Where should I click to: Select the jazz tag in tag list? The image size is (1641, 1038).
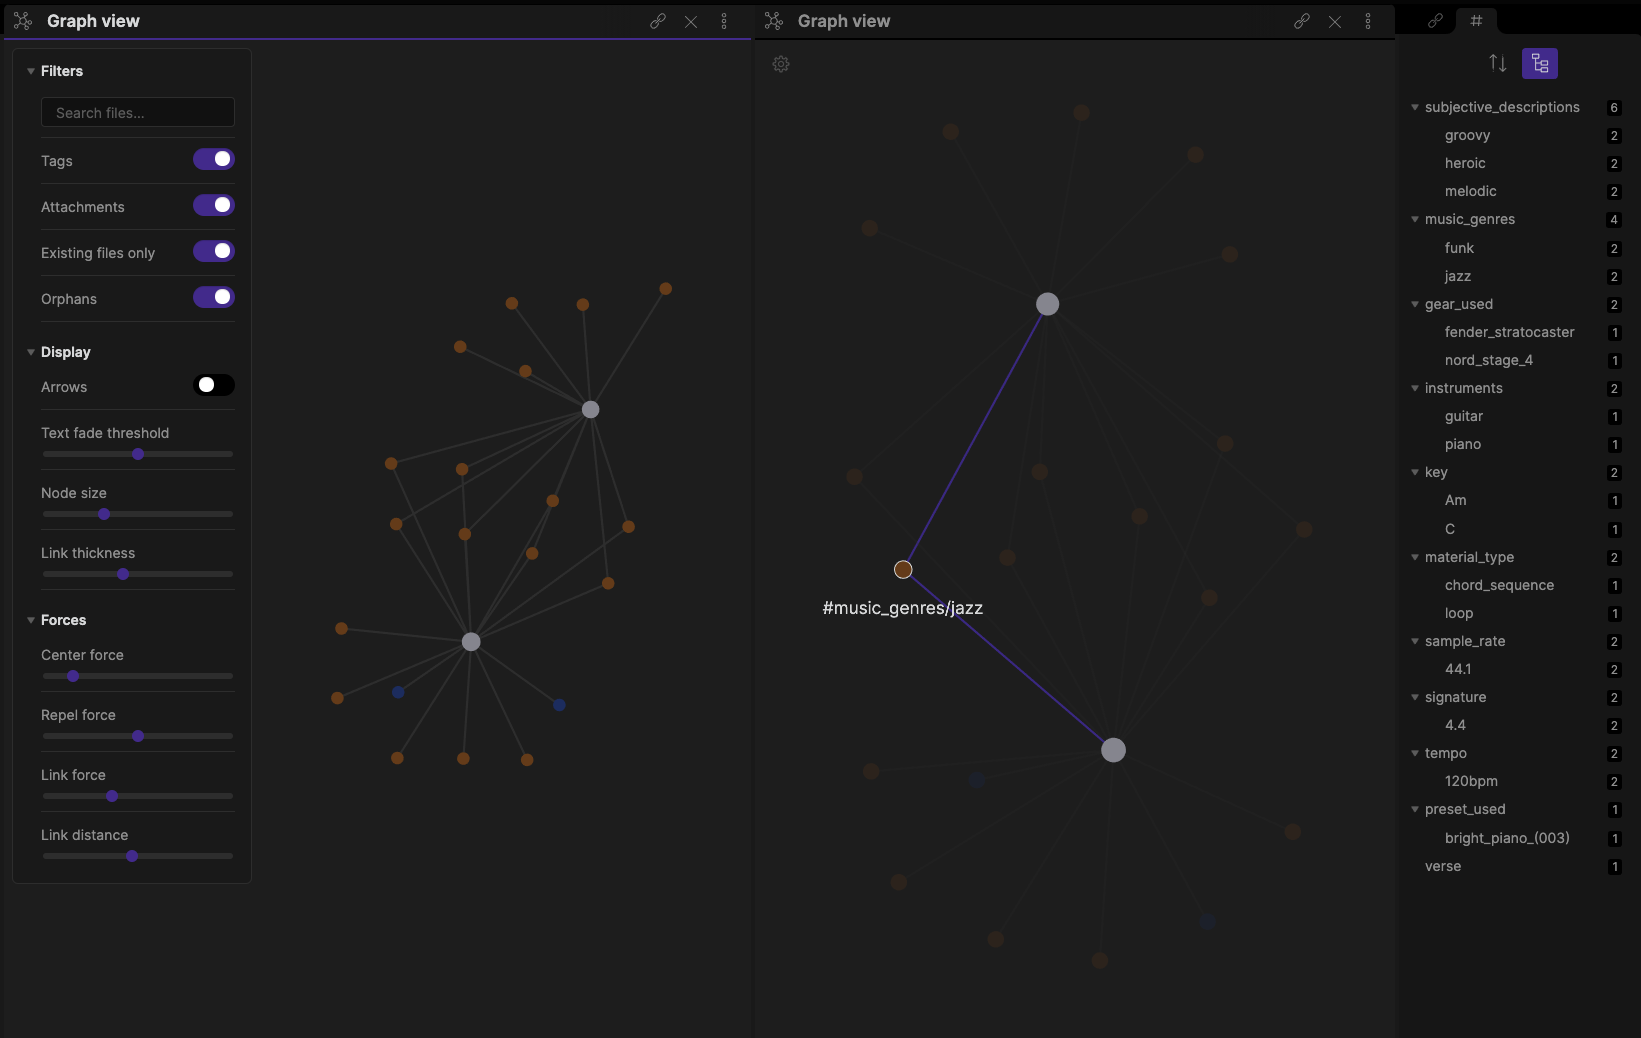point(1457,276)
